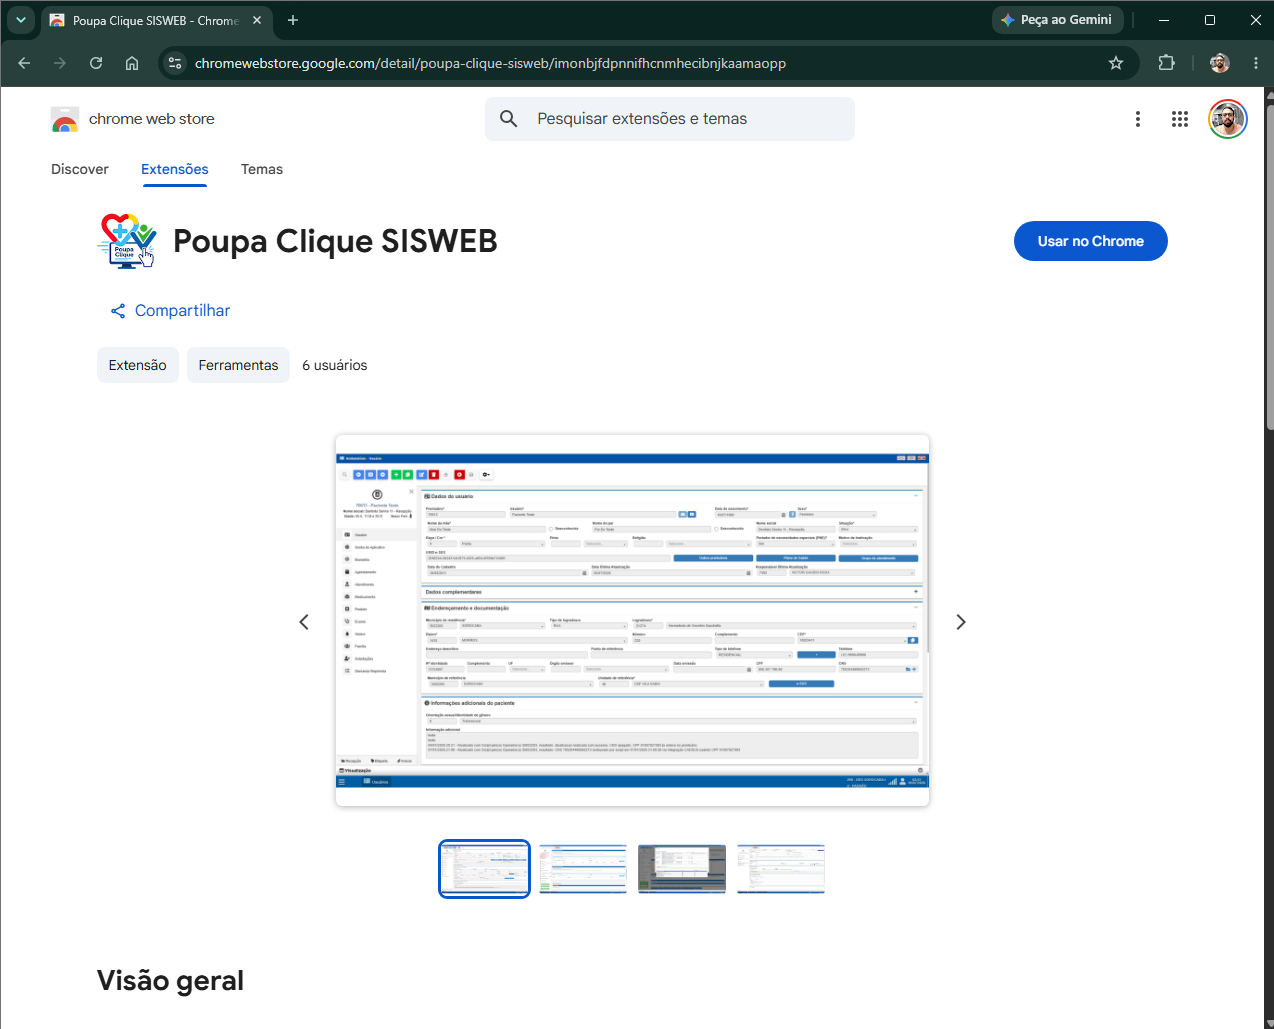Minimize the Chrome window
Screen dimensions: 1274x1029
[x=1164, y=20]
